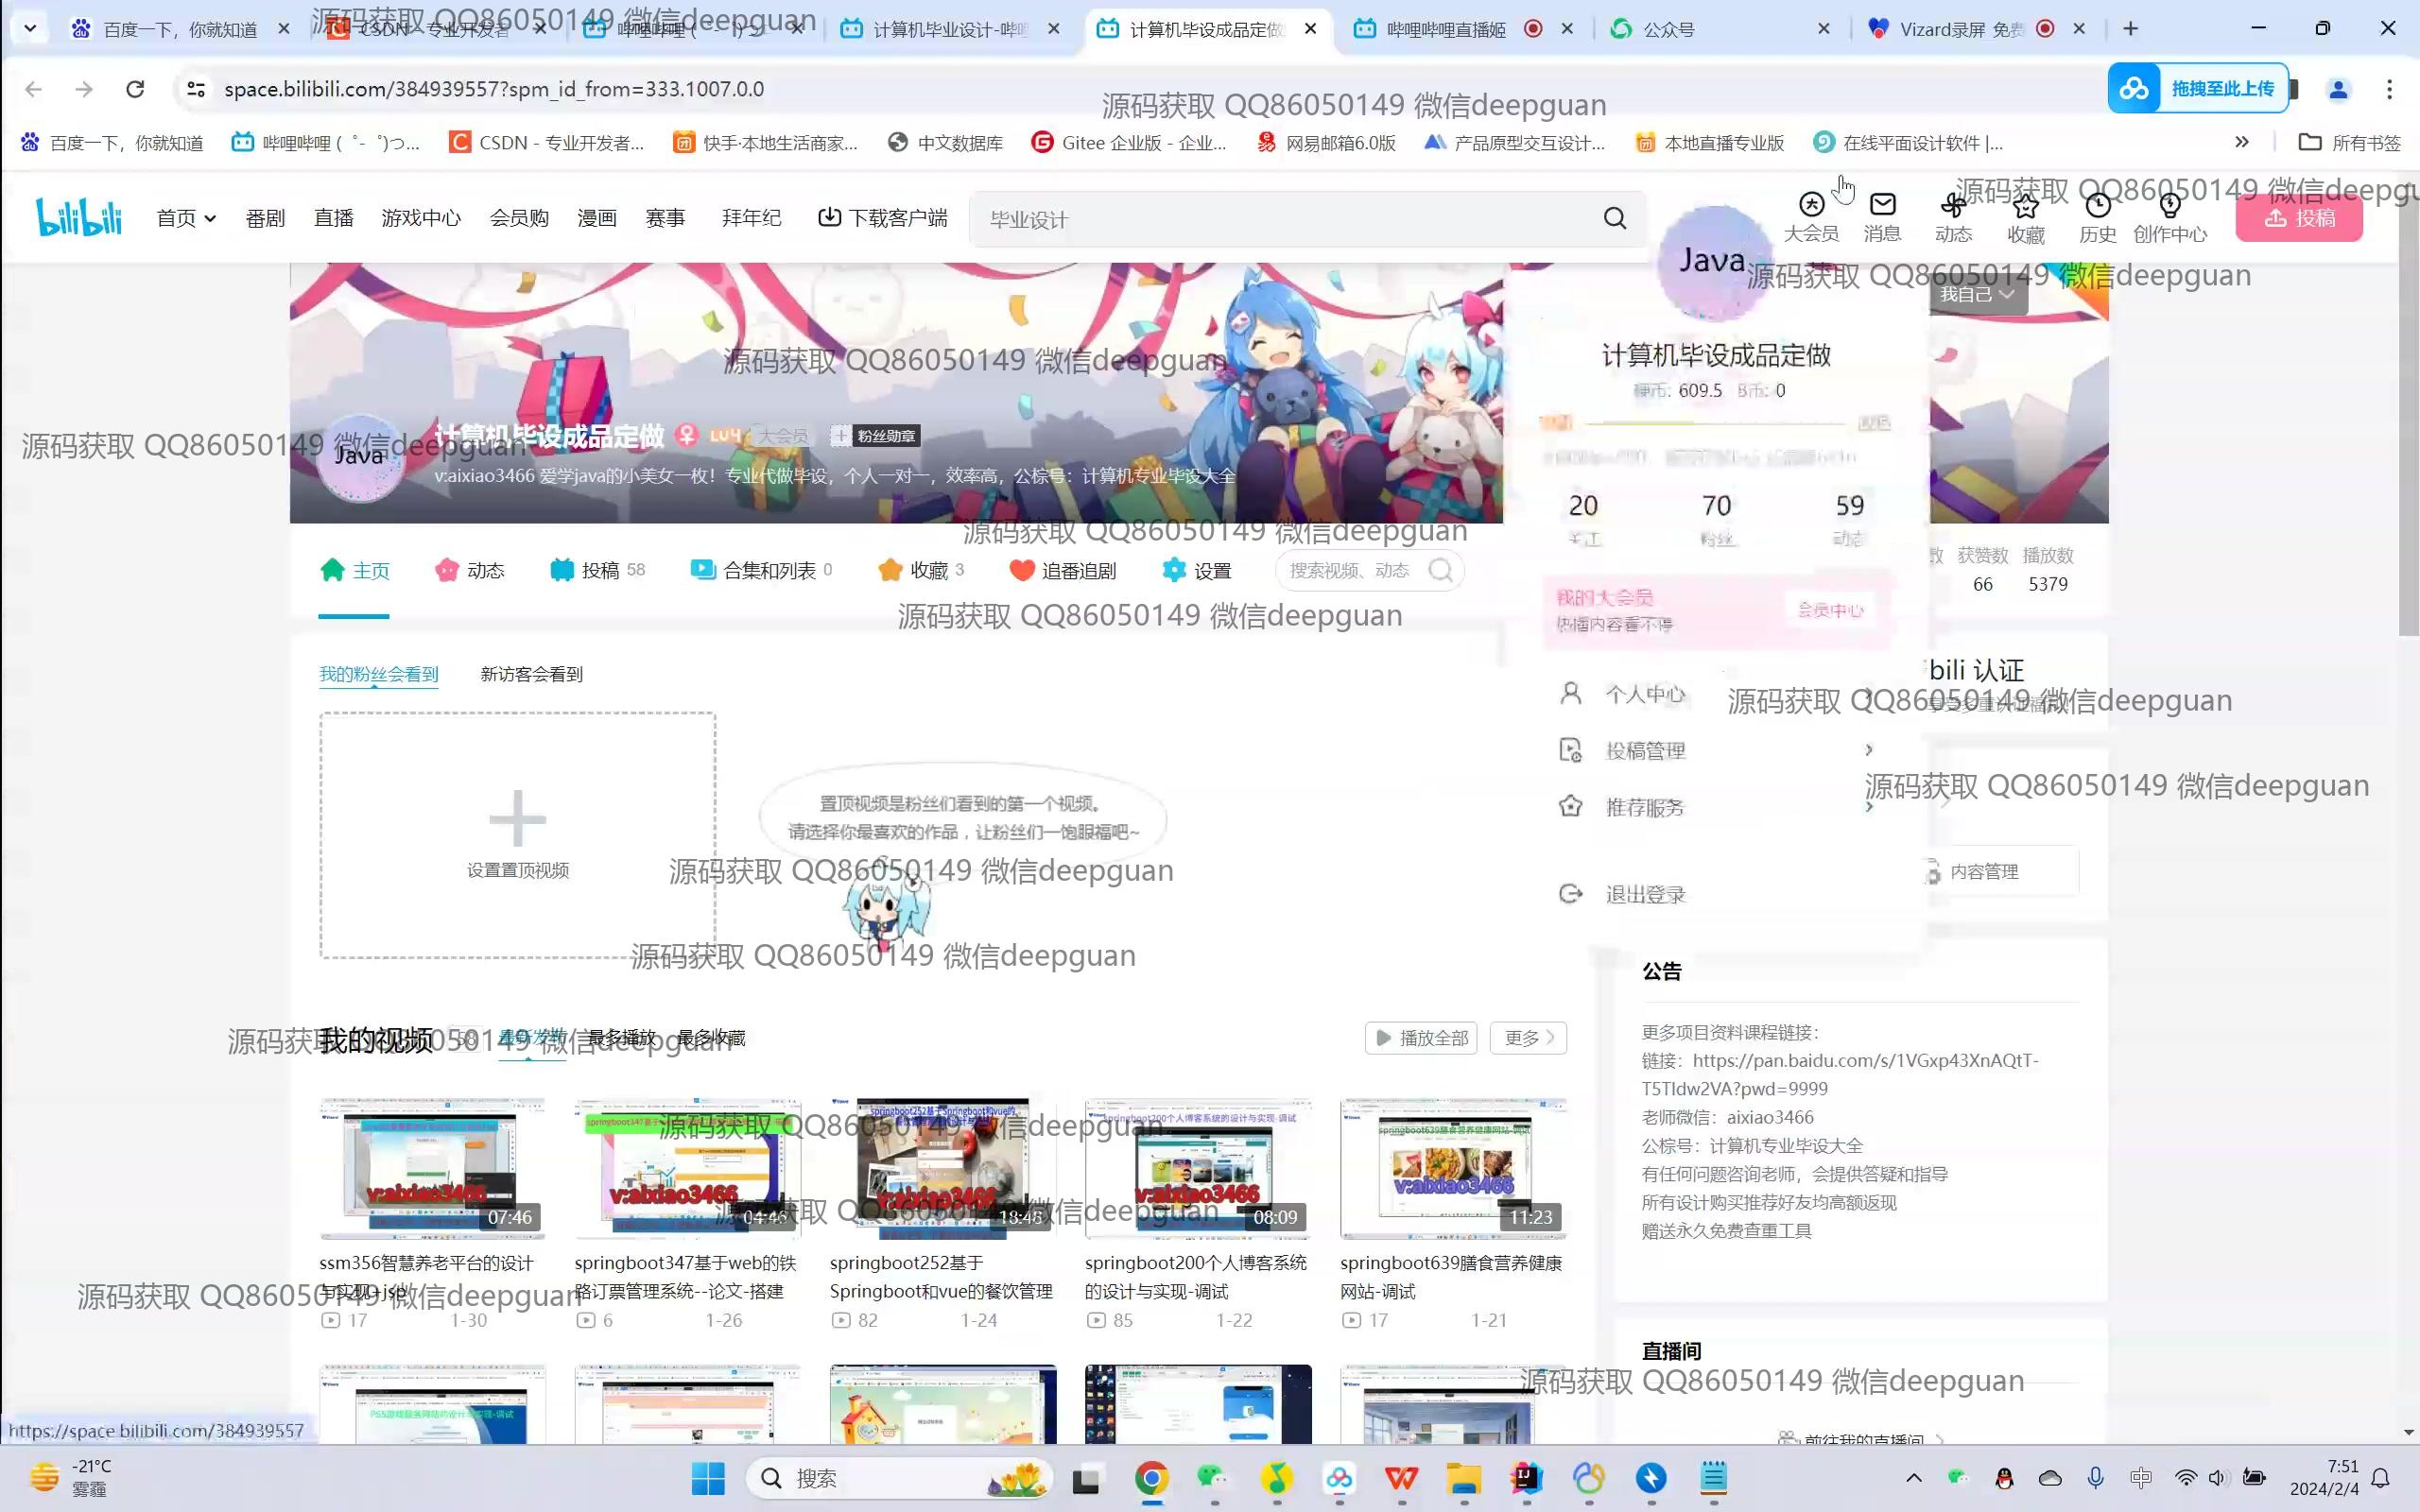This screenshot has height=1512, width=2420.
Task: Open the Gitee 企业版 bookmark
Action: 1129,142
